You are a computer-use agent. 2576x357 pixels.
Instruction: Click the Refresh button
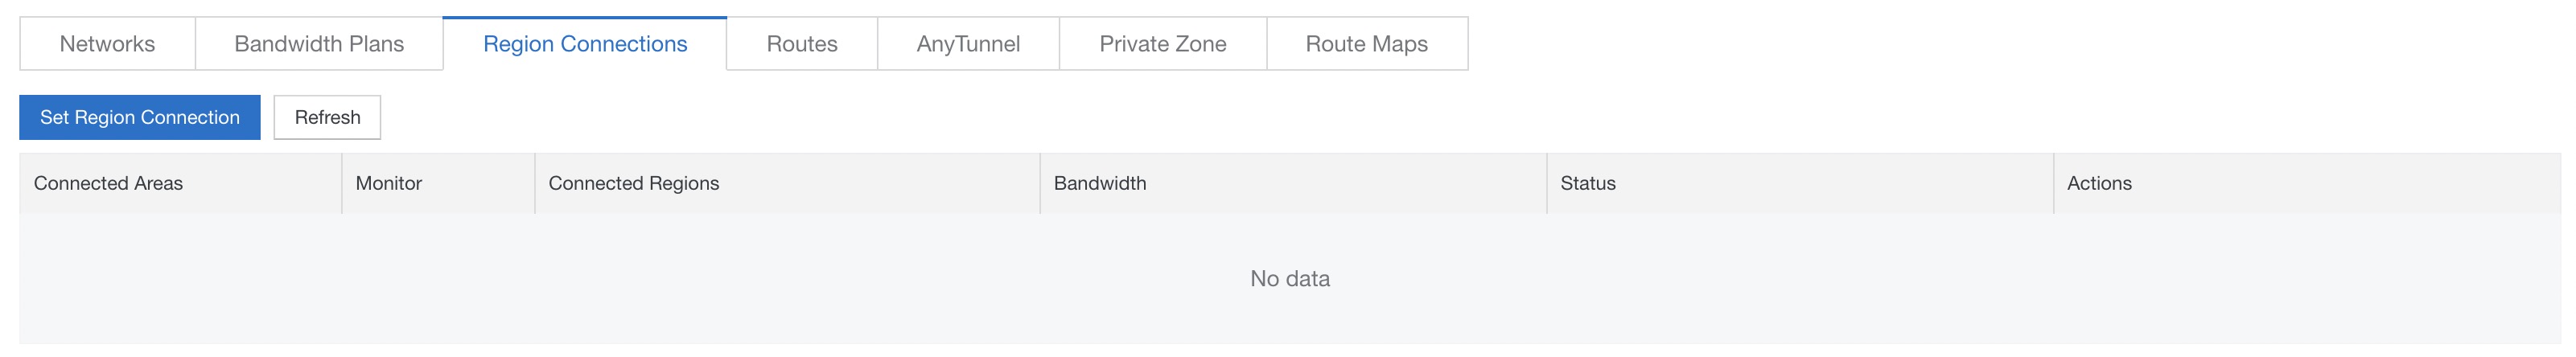[327, 117]
